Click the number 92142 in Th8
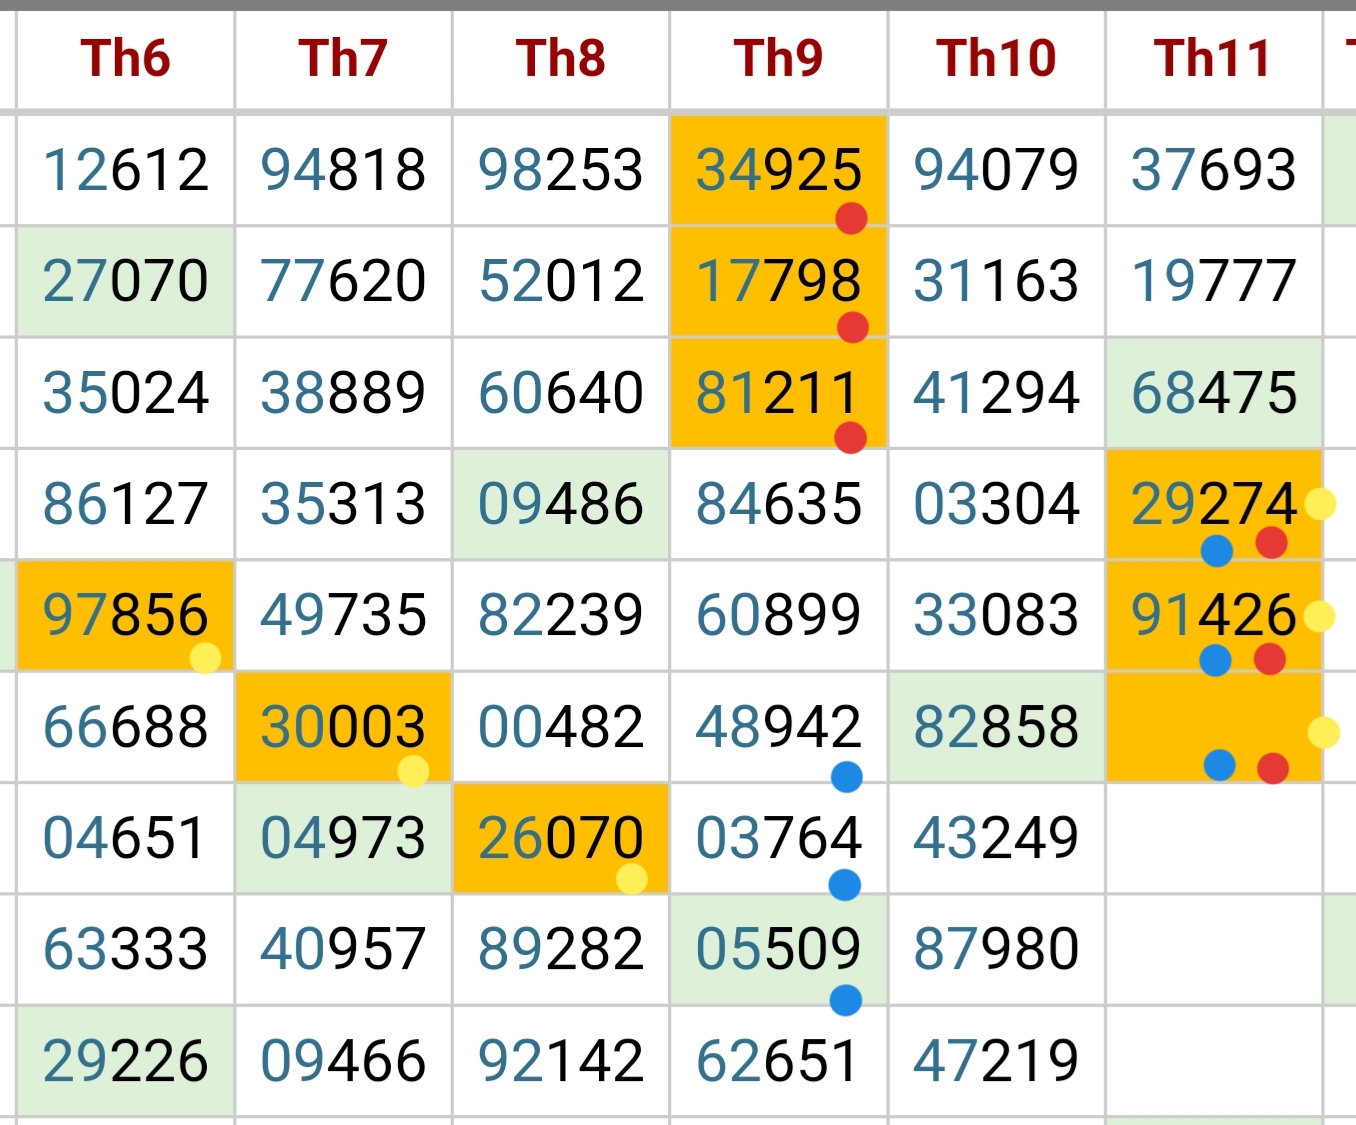This screenshot has width=1356, height=1125. [561, 1061]
